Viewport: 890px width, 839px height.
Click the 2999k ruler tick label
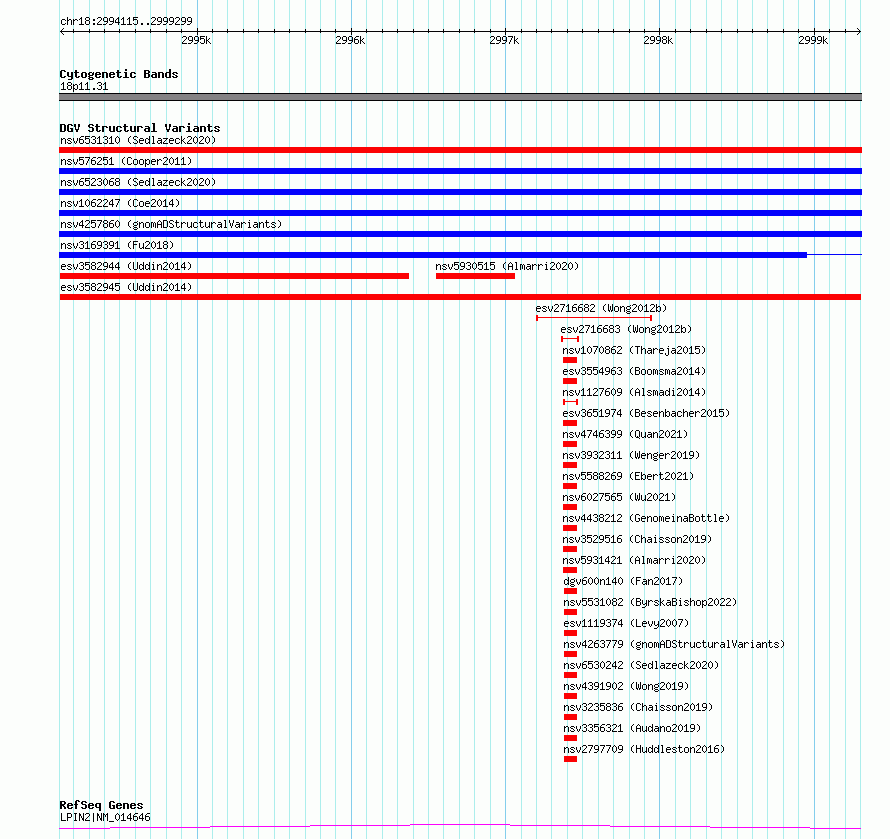point(813,40)
